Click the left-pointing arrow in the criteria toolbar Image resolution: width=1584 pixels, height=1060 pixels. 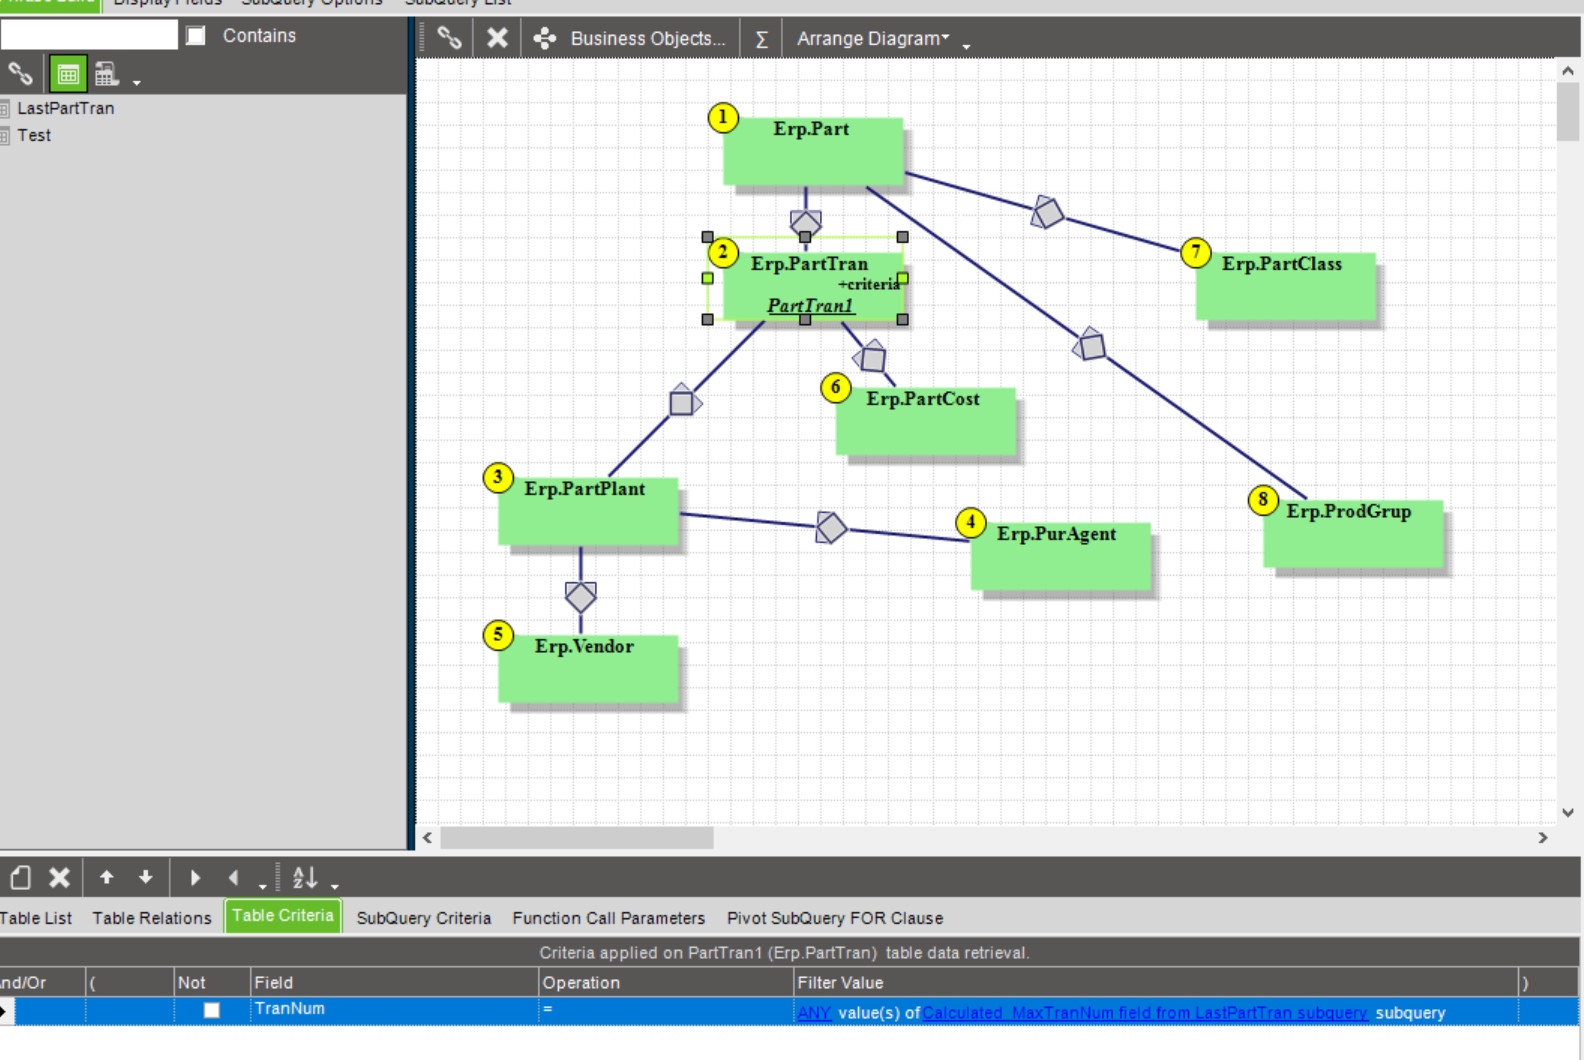point(234,878)
